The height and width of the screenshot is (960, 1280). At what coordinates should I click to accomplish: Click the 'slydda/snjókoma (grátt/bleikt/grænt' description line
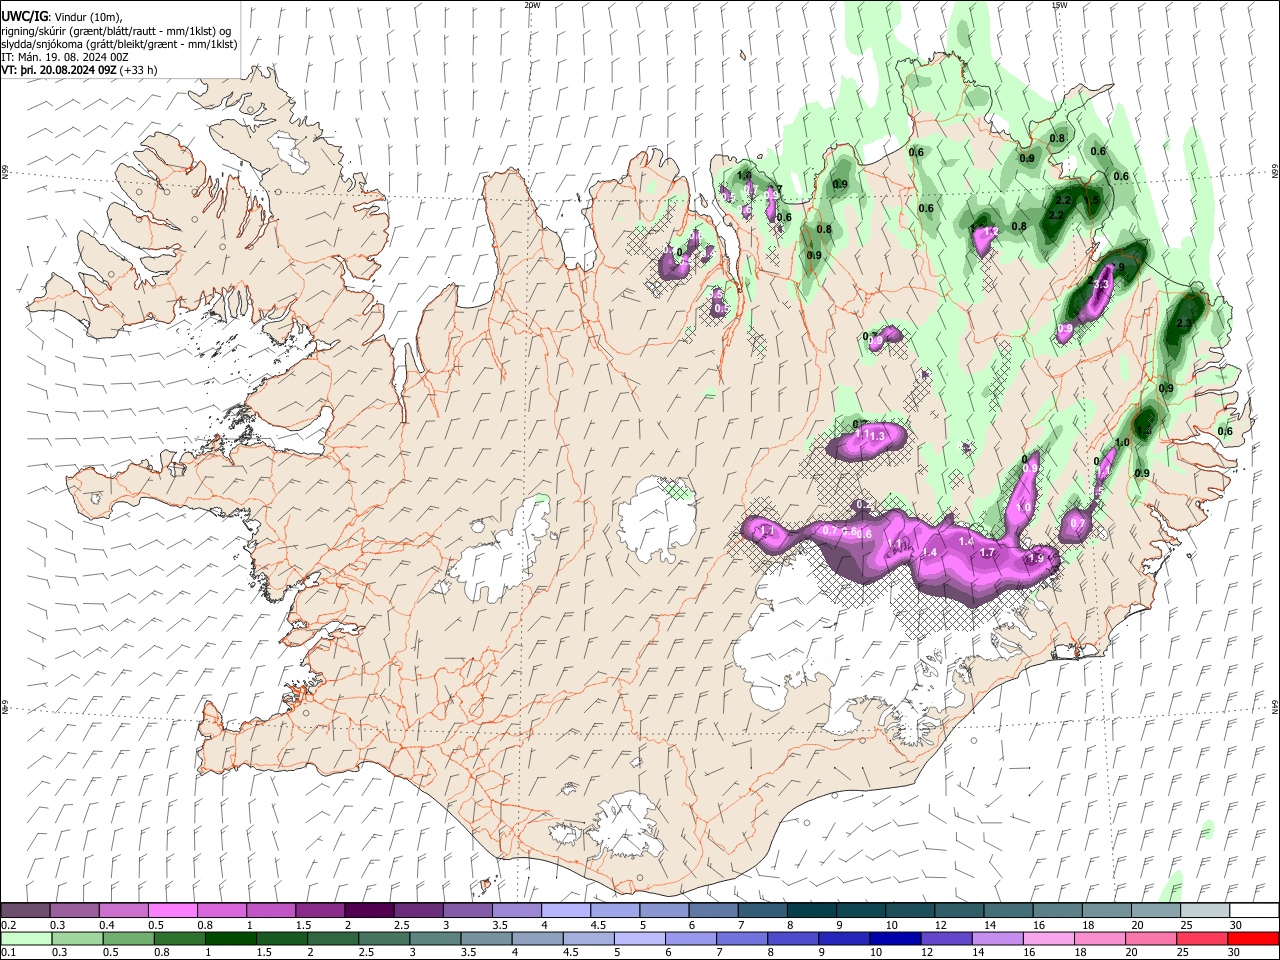[x=119, y=45]
